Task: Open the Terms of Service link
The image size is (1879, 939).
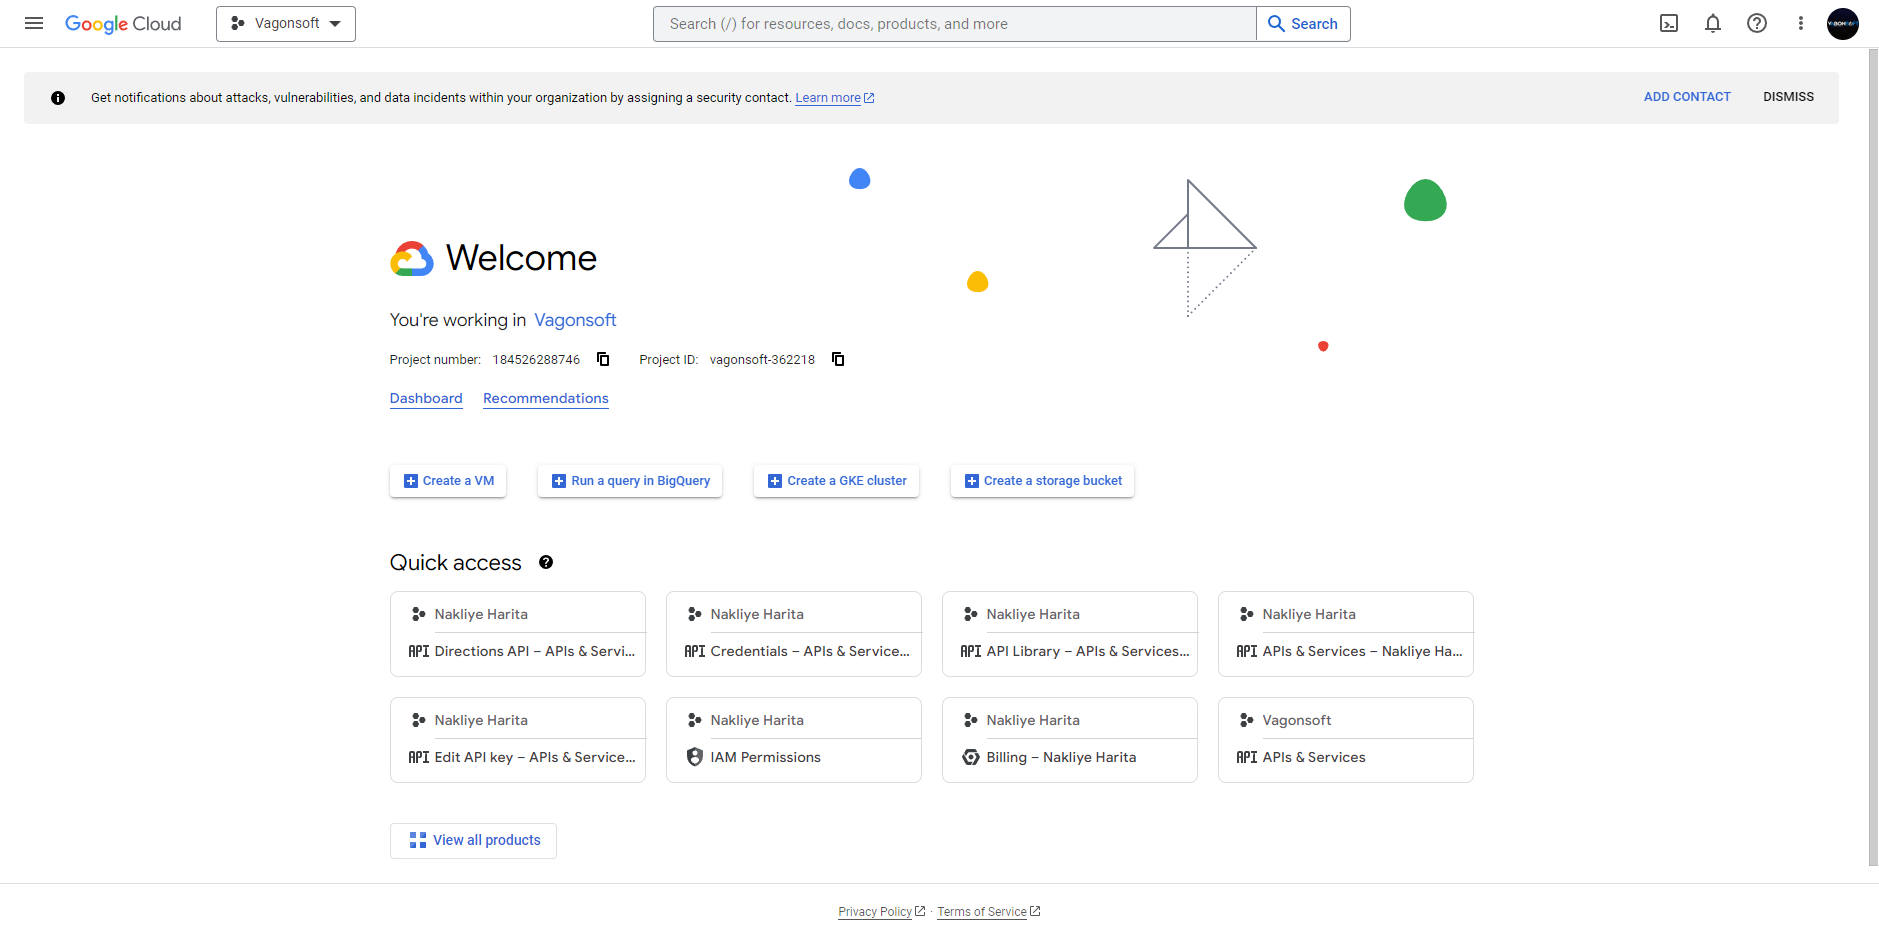Action: tap(982, 912)
